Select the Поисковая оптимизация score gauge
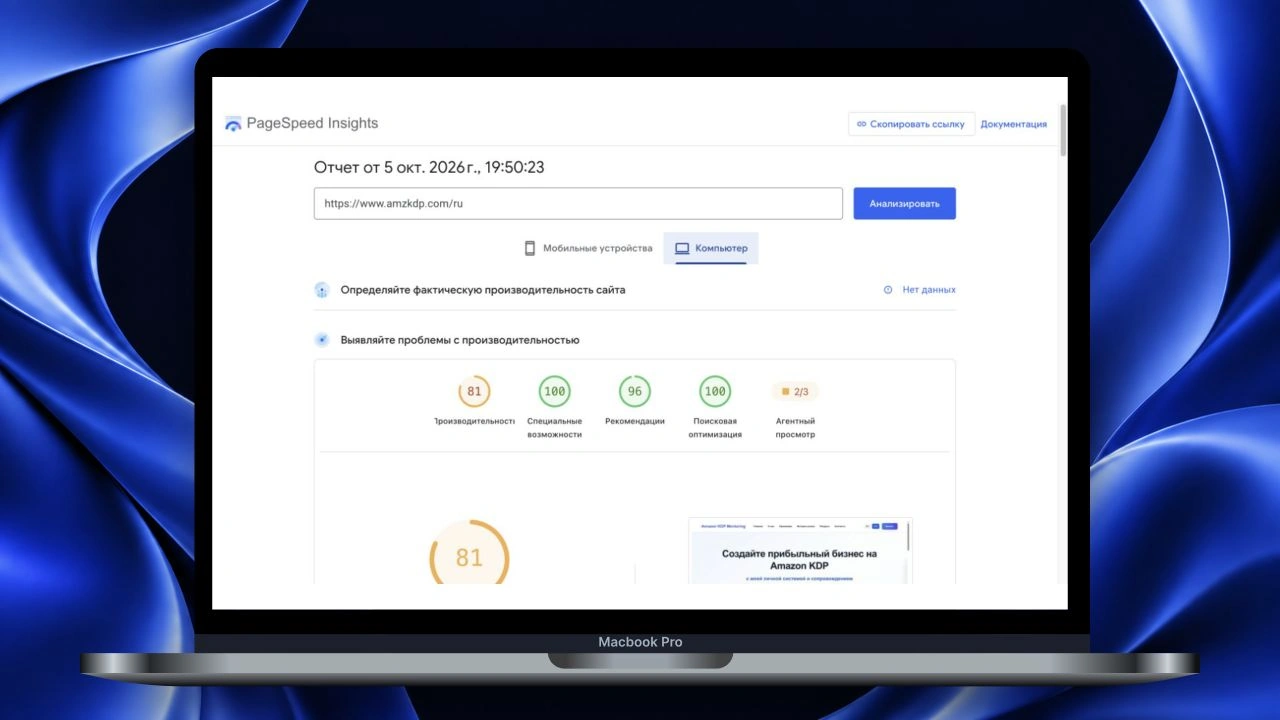This screenshot has height=720, width=1280. click(x=715, y=392)
